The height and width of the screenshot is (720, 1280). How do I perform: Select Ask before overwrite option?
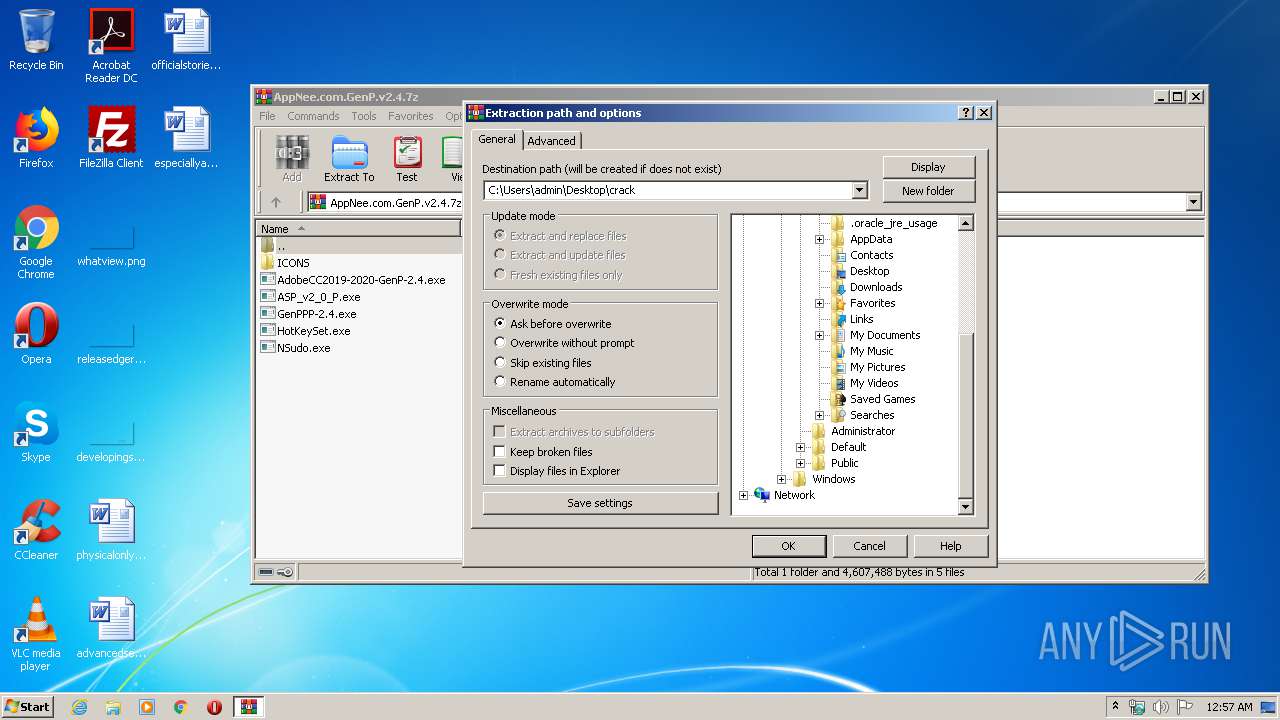tap(552, 324)
